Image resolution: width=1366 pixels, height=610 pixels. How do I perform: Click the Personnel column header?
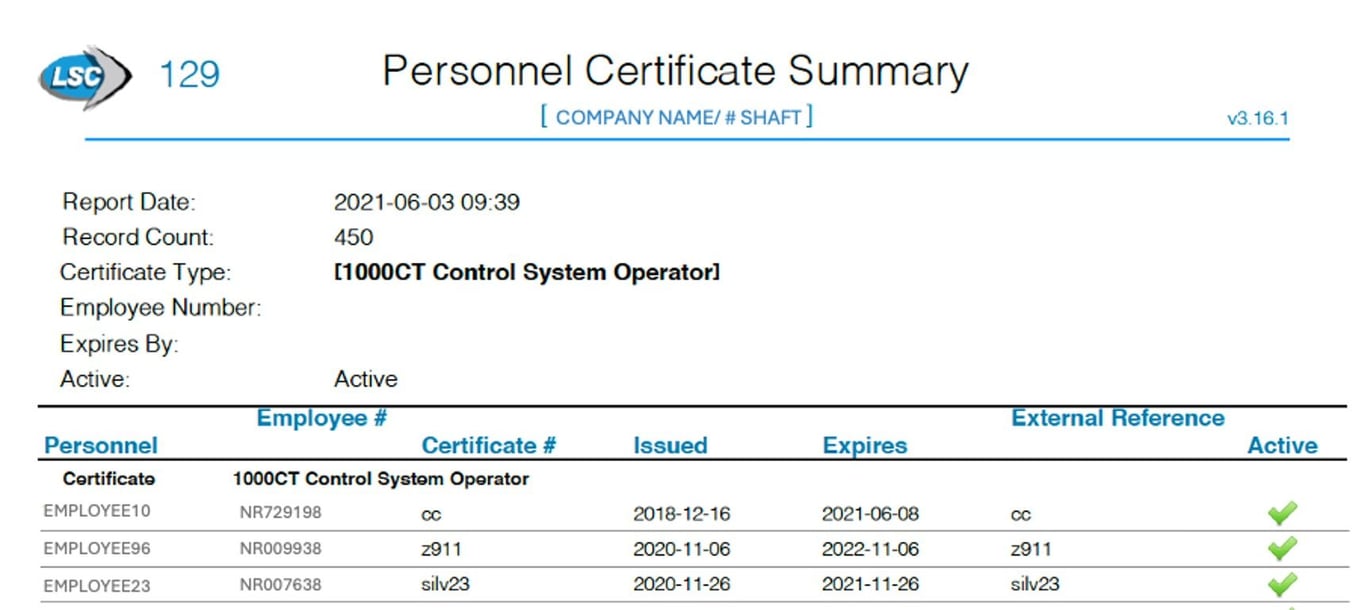click(101, 446)
